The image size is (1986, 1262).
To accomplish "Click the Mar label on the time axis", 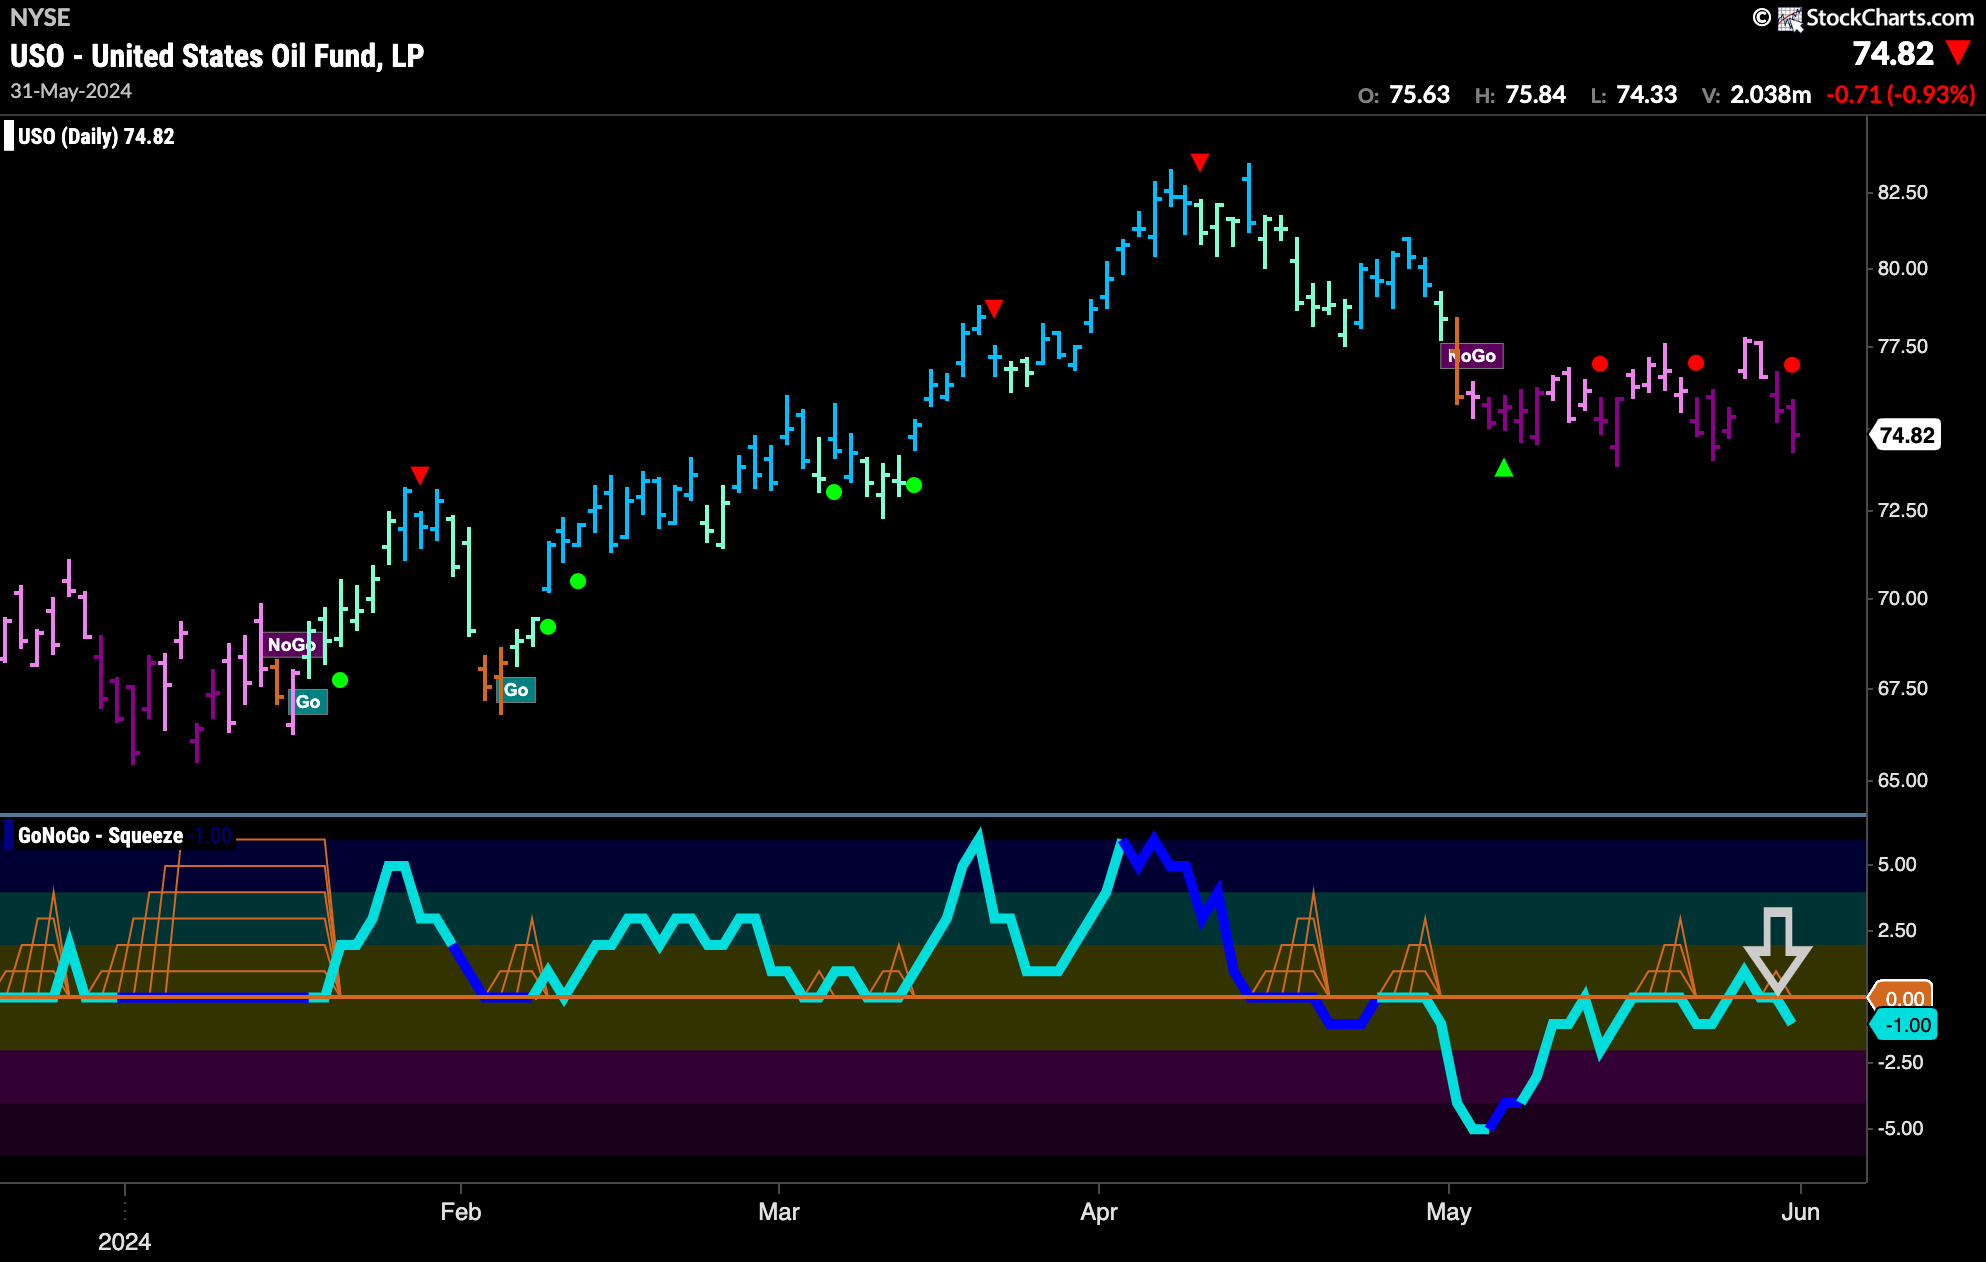I will pos(779,1212).
